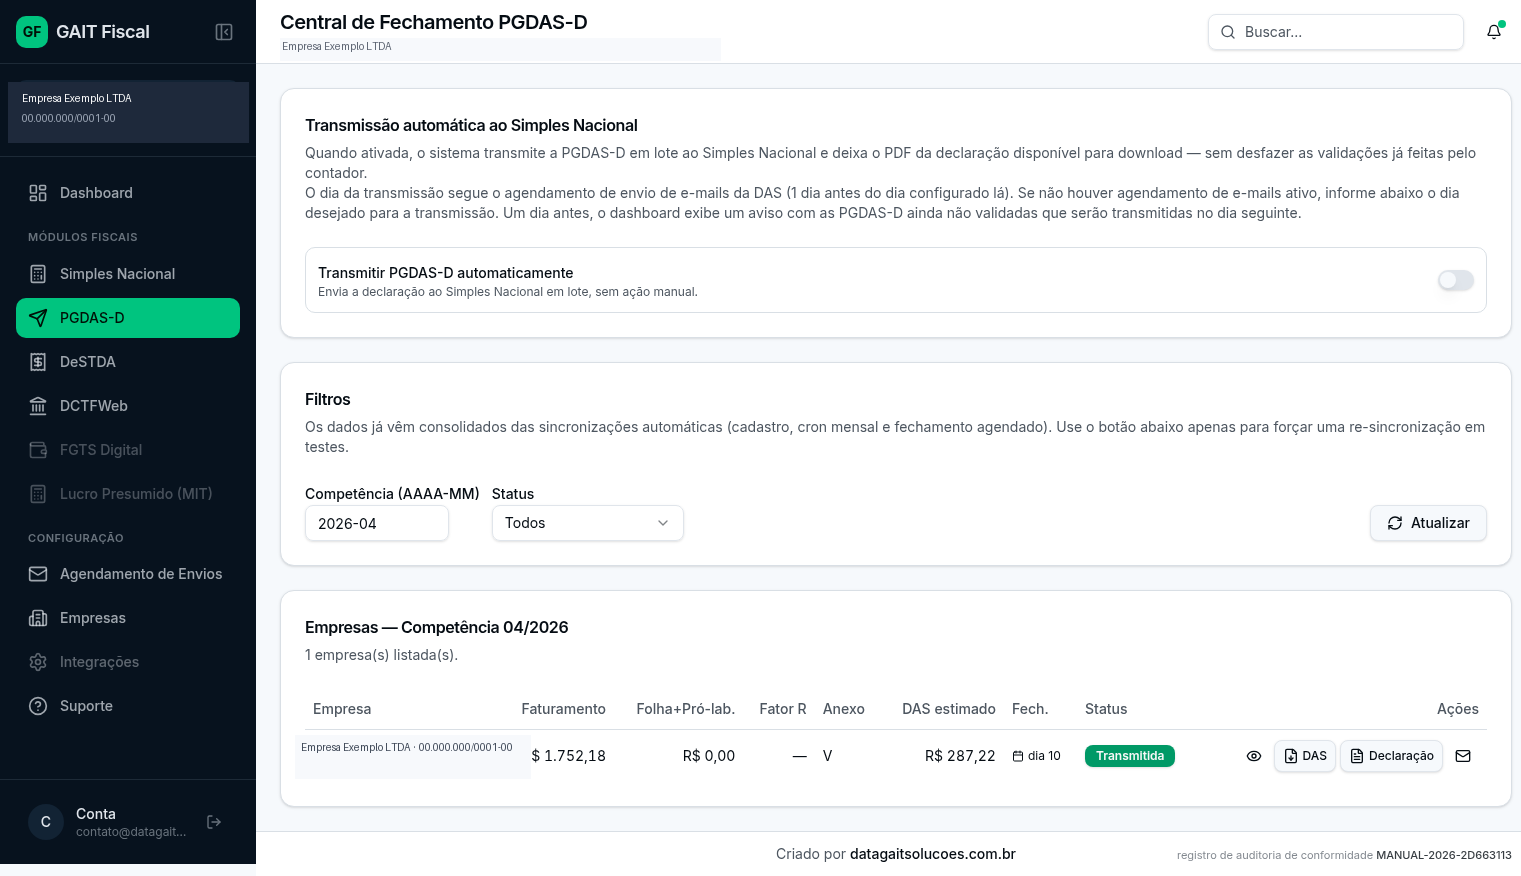Image resolution: width=1521 pixels, height=876 pixels.
Task: Open the Status dropdown set to Todos
Action: pos(588,523)
